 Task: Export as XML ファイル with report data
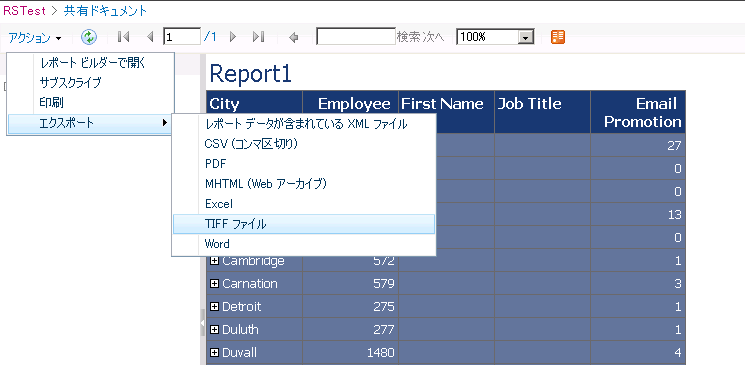pyautogui.click(x=304, y=125)
